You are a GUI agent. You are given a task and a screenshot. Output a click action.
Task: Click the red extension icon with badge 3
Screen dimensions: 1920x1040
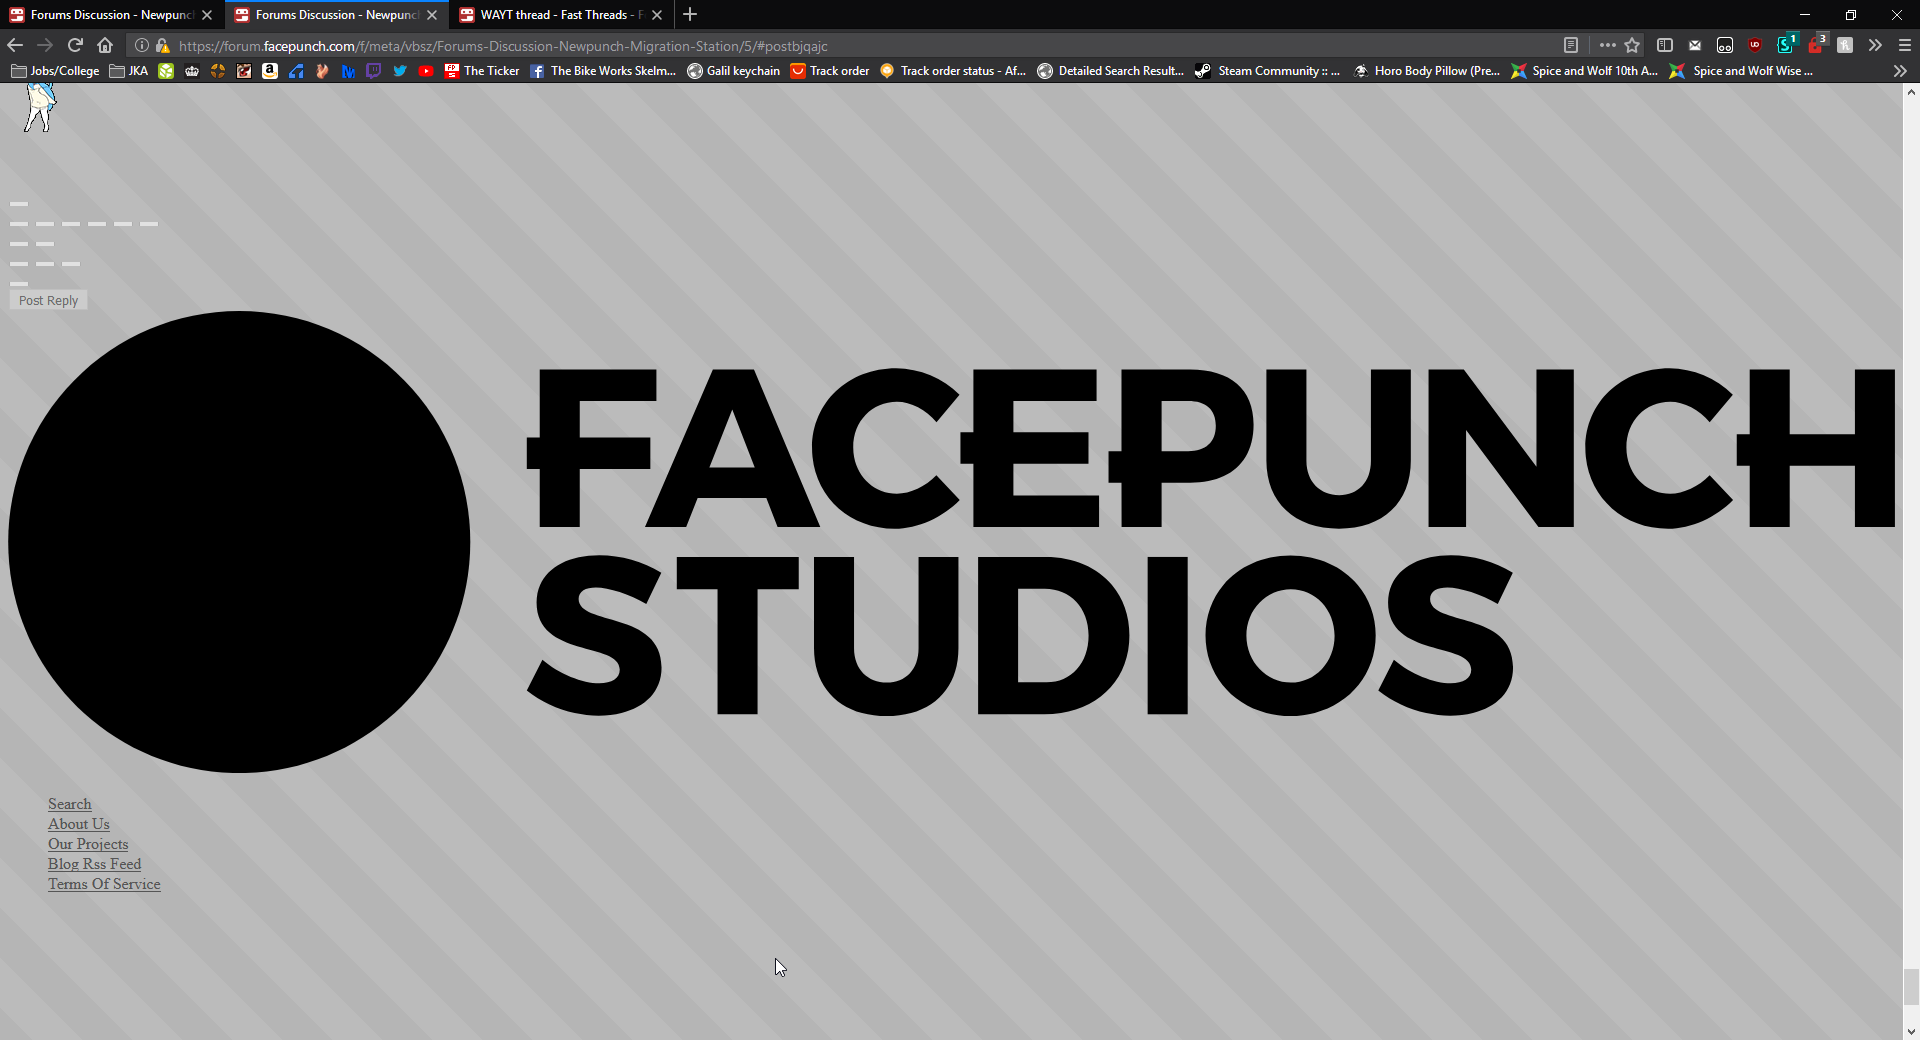coord(1816,44)
